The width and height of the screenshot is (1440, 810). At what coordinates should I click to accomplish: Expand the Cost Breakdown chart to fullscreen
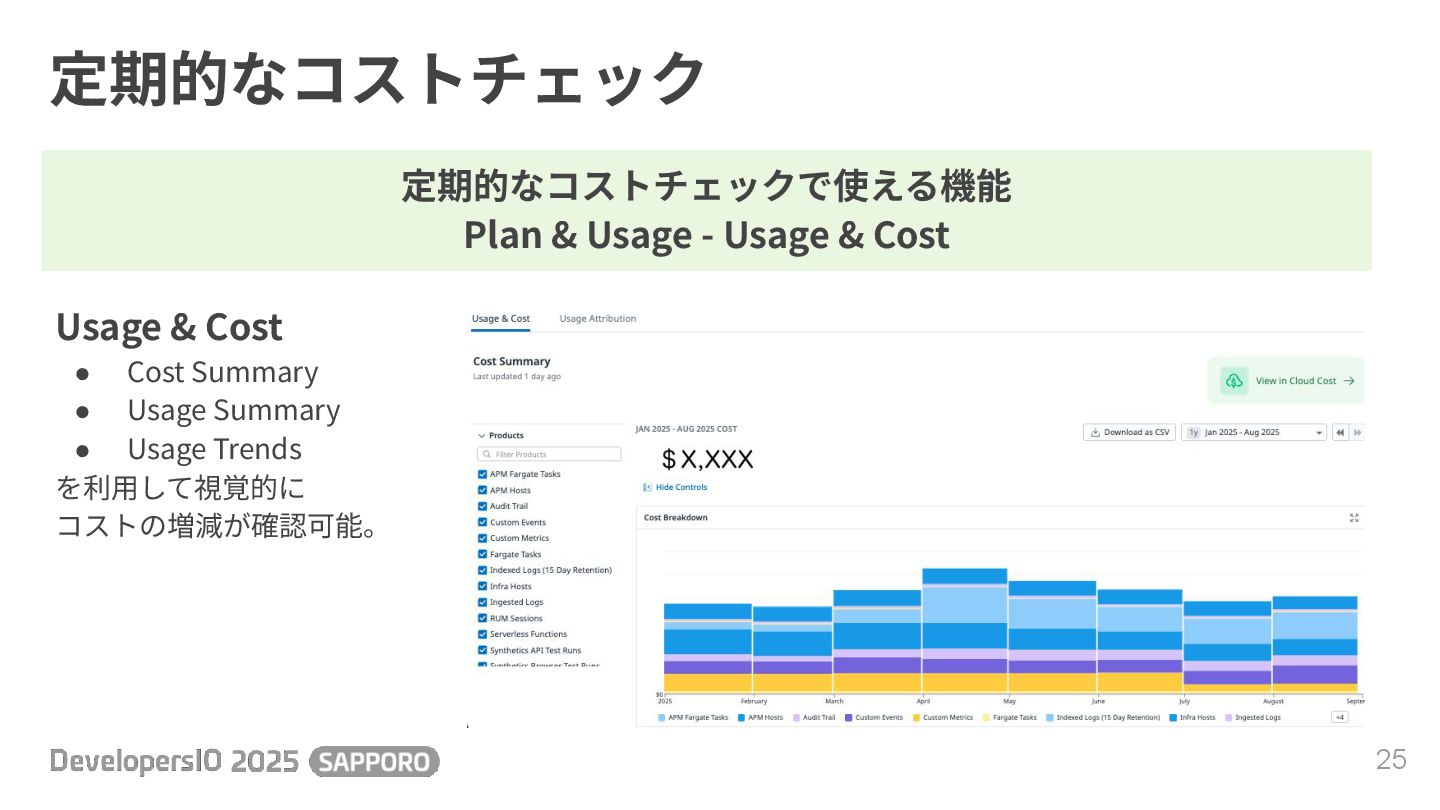tap(1354, 517)
